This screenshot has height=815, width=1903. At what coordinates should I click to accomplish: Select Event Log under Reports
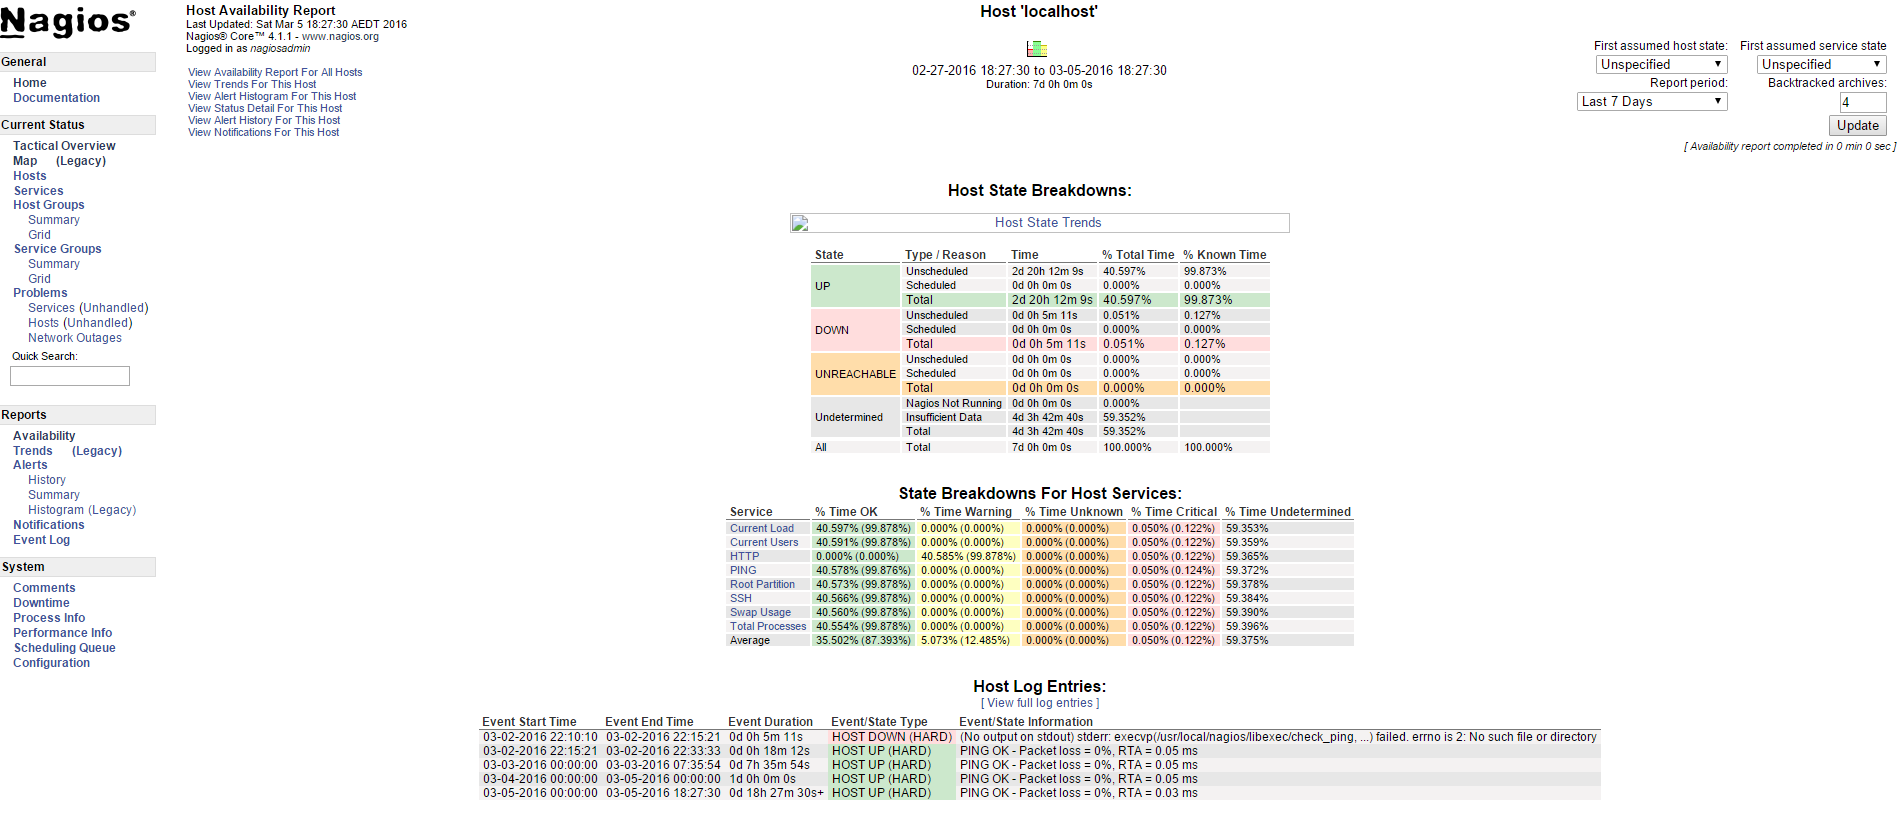(41, 540)
